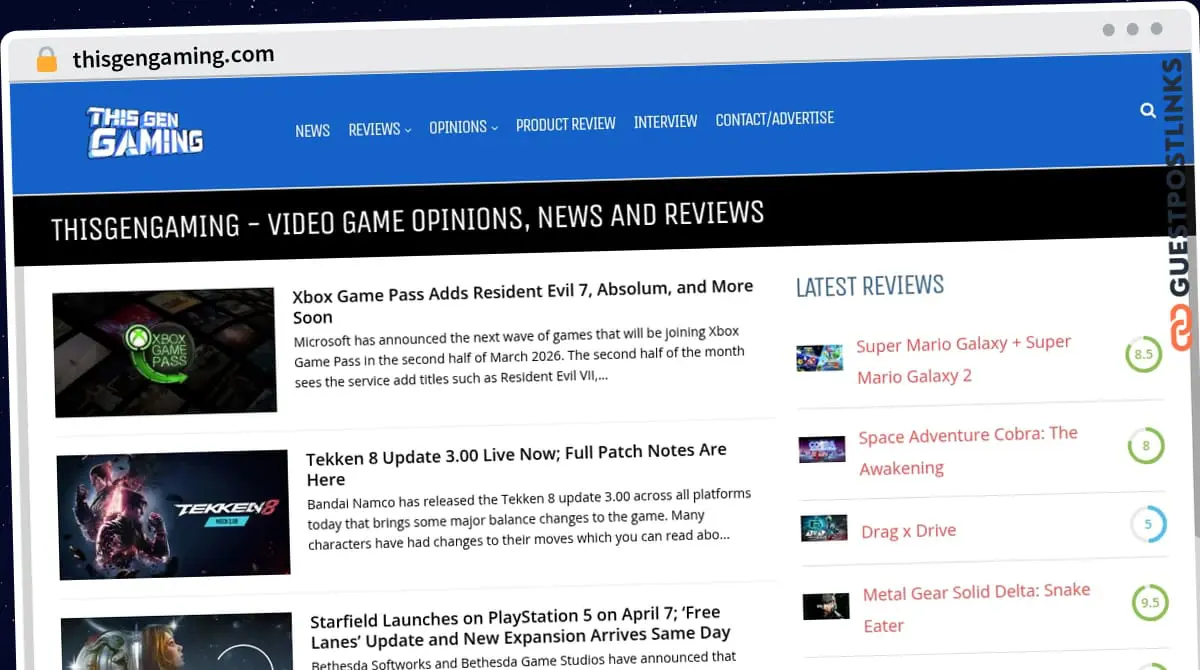Click the padlock icon in the address bar
Image resolution: width=1200 pixels, height=670 pixels.
coord(46,59)
